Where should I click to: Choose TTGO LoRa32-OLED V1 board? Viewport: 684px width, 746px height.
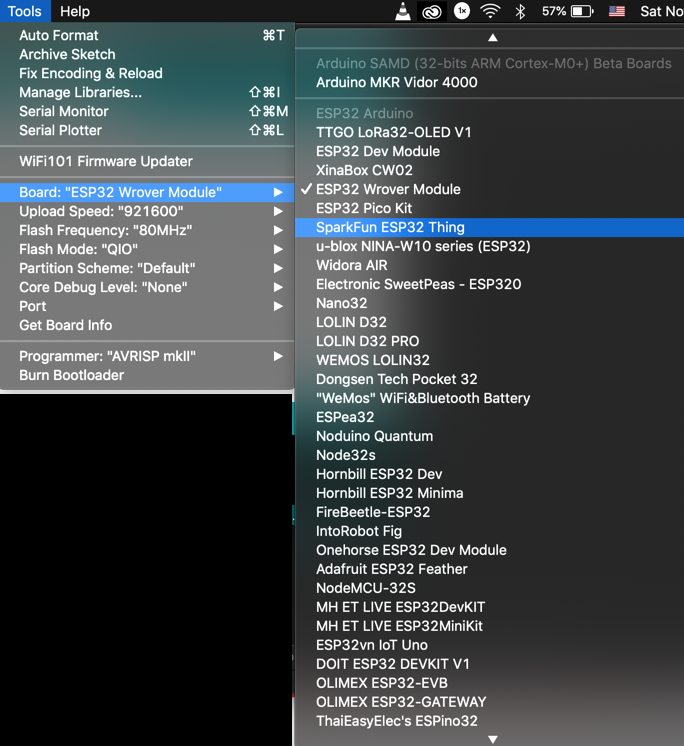coord(489,132)
